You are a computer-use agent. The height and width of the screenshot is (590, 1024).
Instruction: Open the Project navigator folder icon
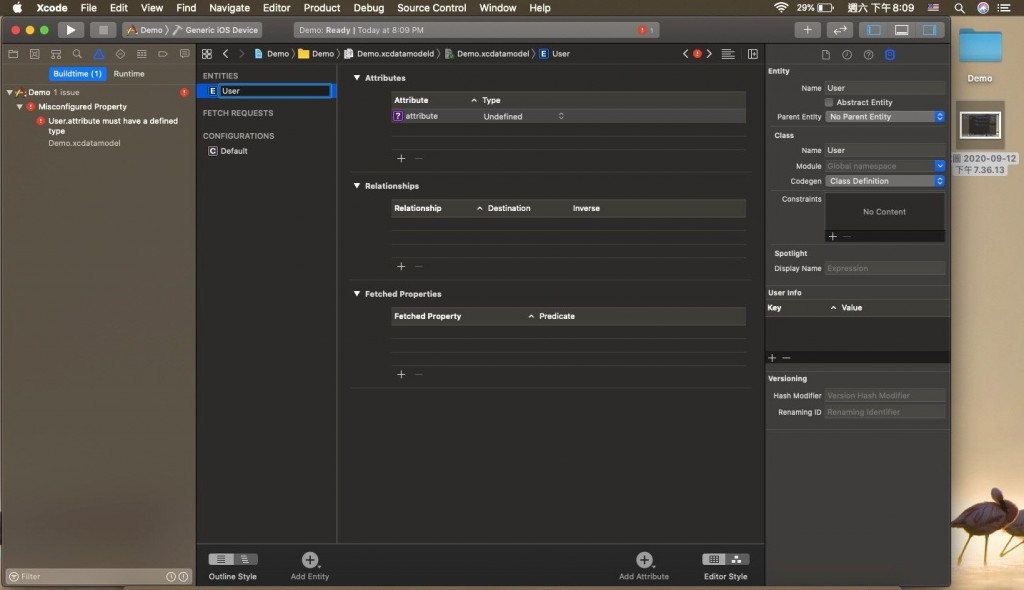[x=13, y=54]
